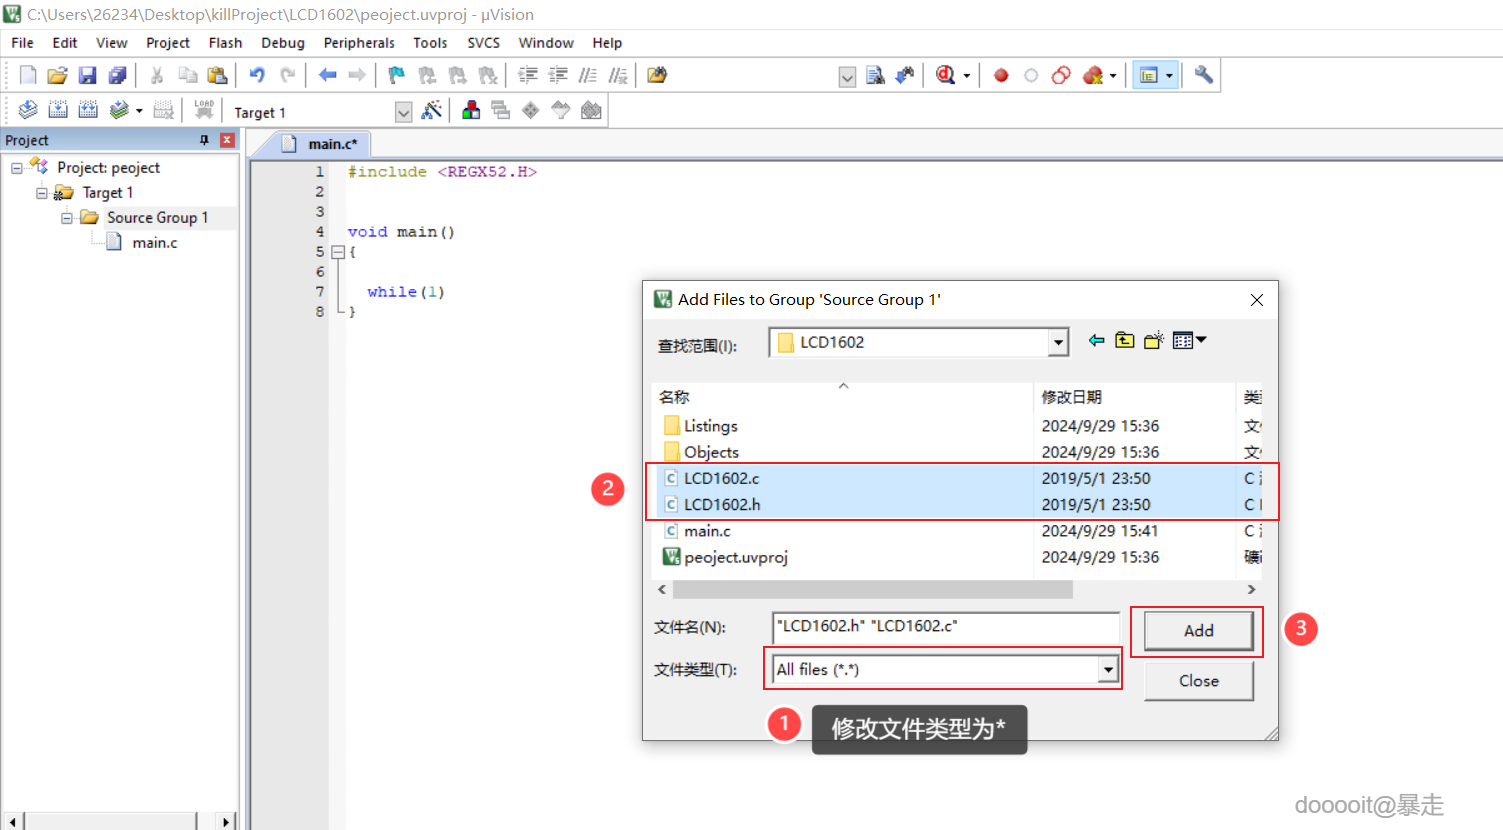
Task: Expand the LCD1602 look-in folder dropdown
Action: coord(1058,342)
